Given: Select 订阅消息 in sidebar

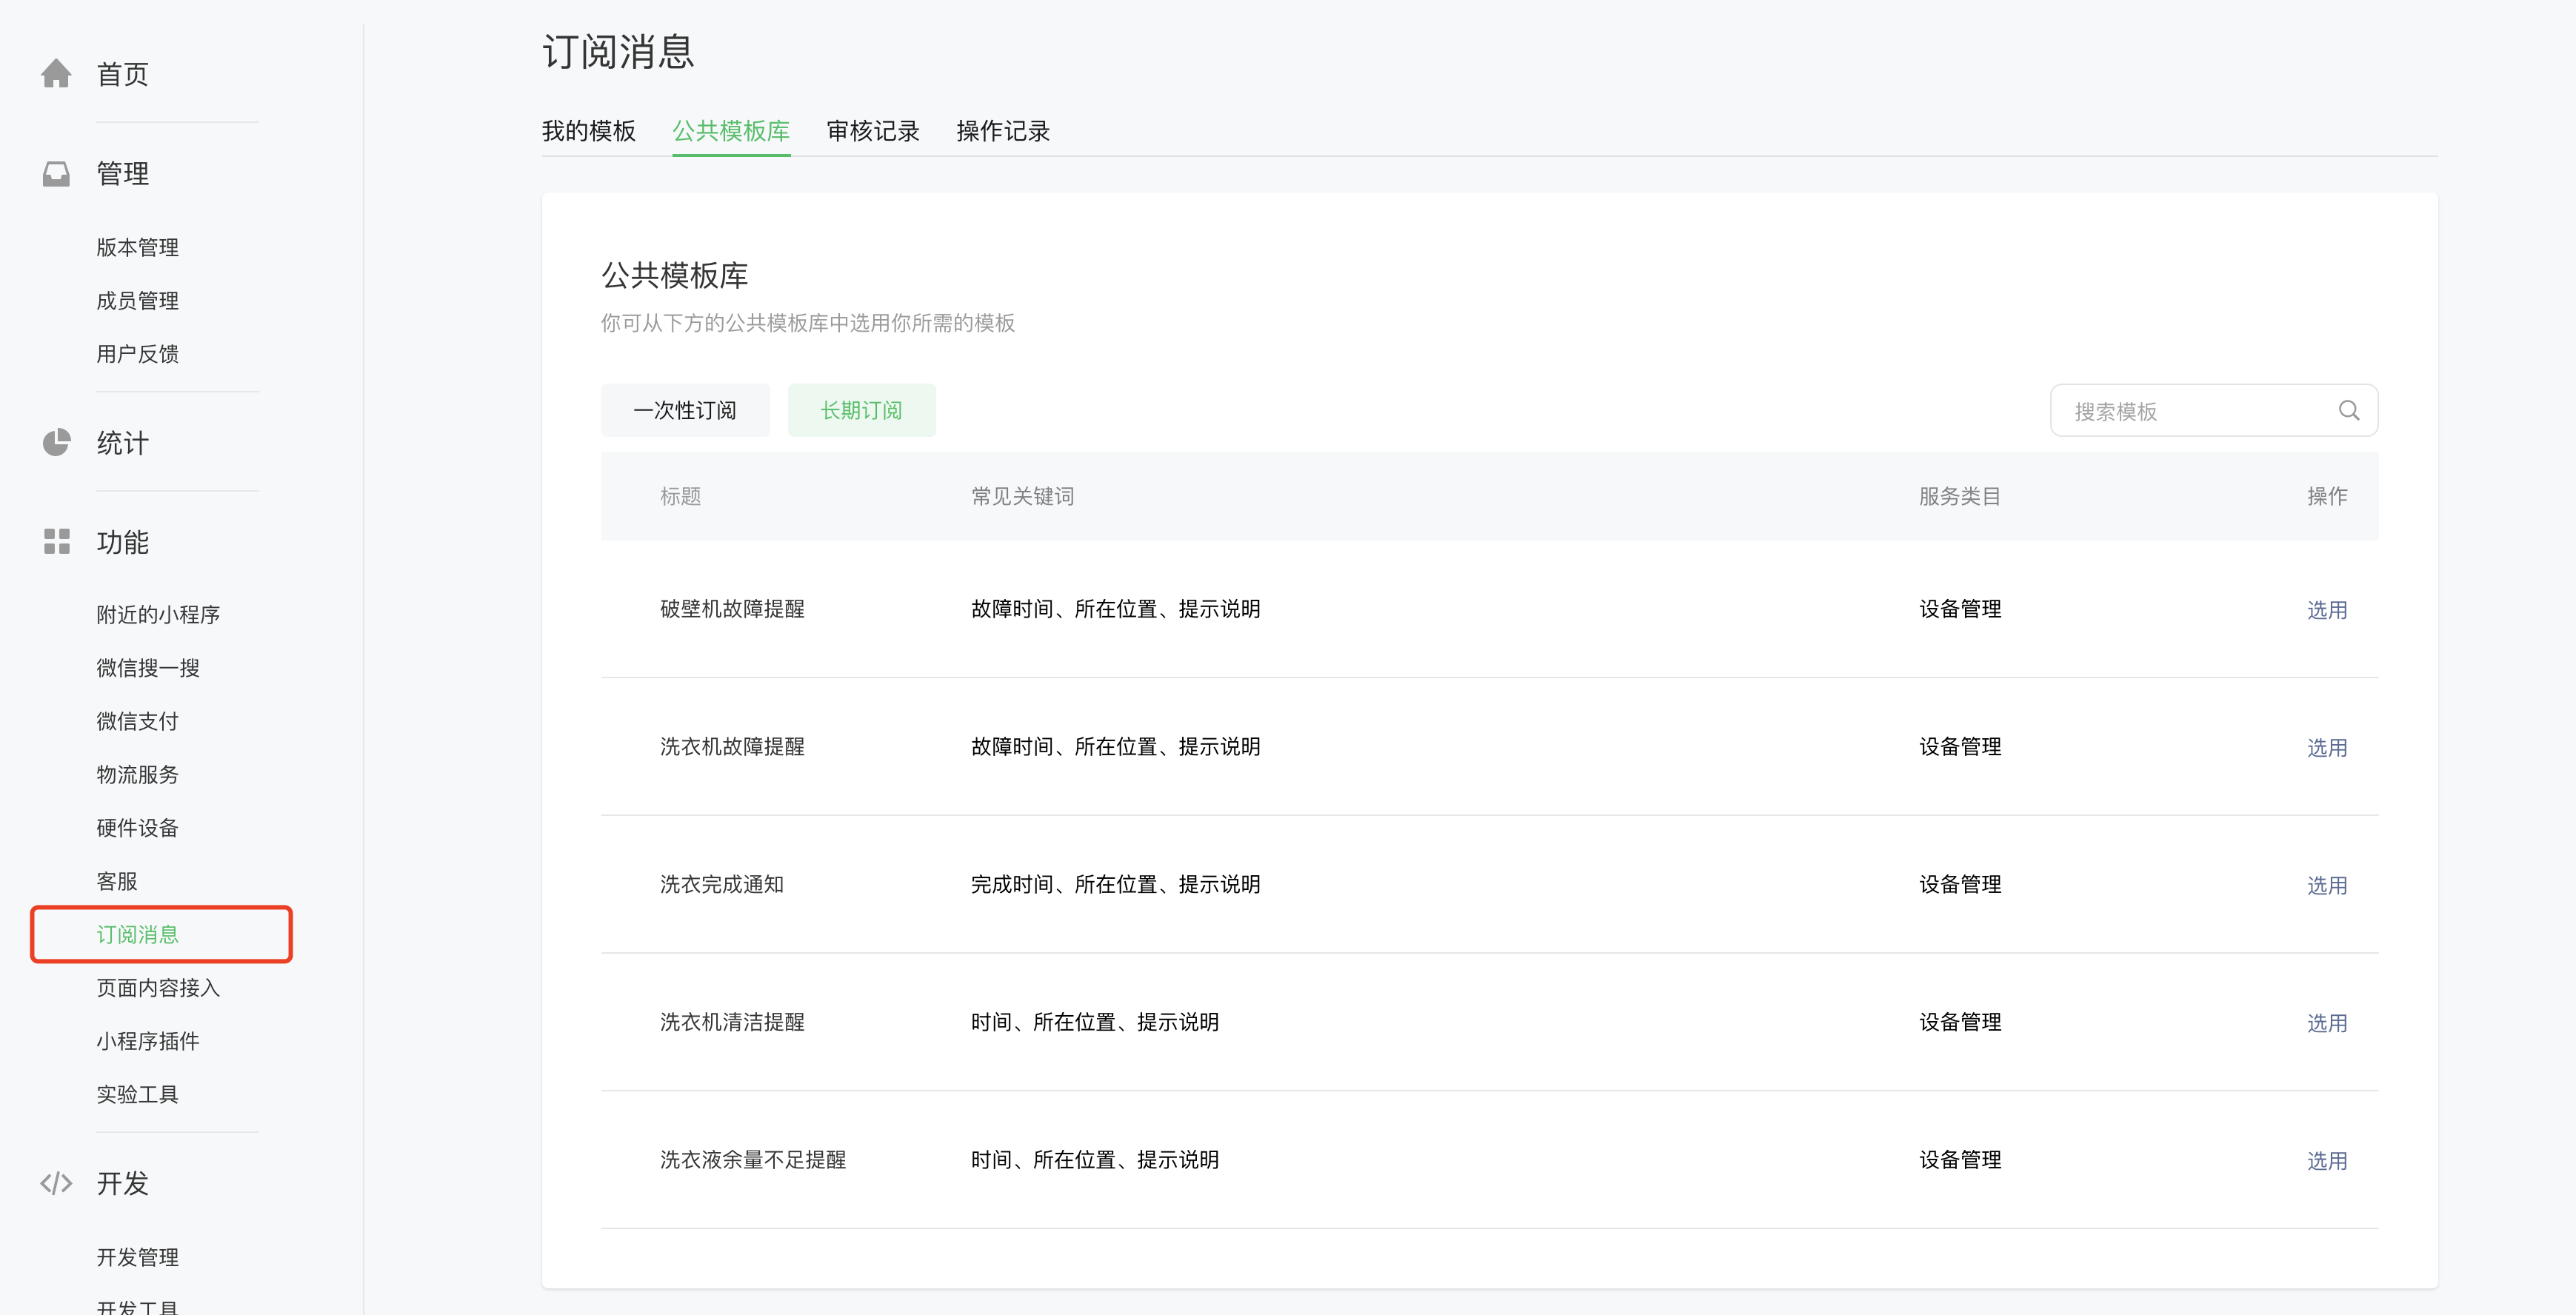Looking at the screenshot, I should coord(138,935).
